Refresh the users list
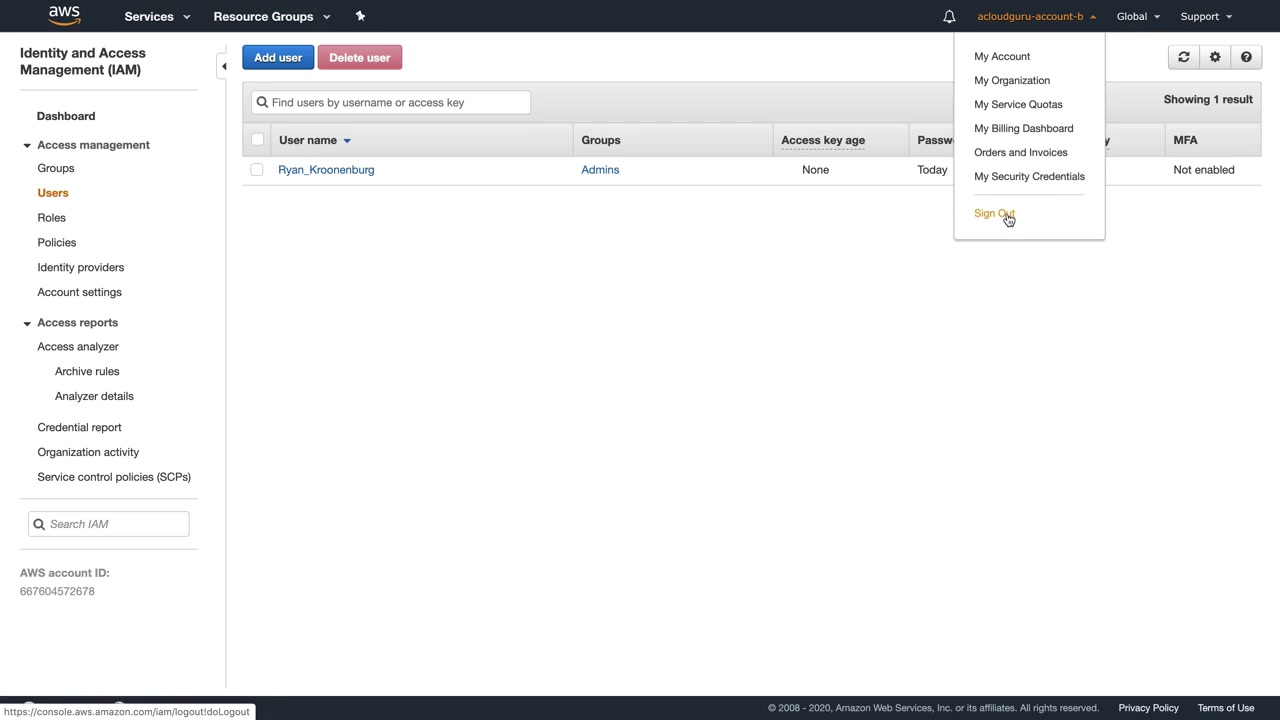The image size is (1280, 720). pyautogui.click(x=1184, y=58)
